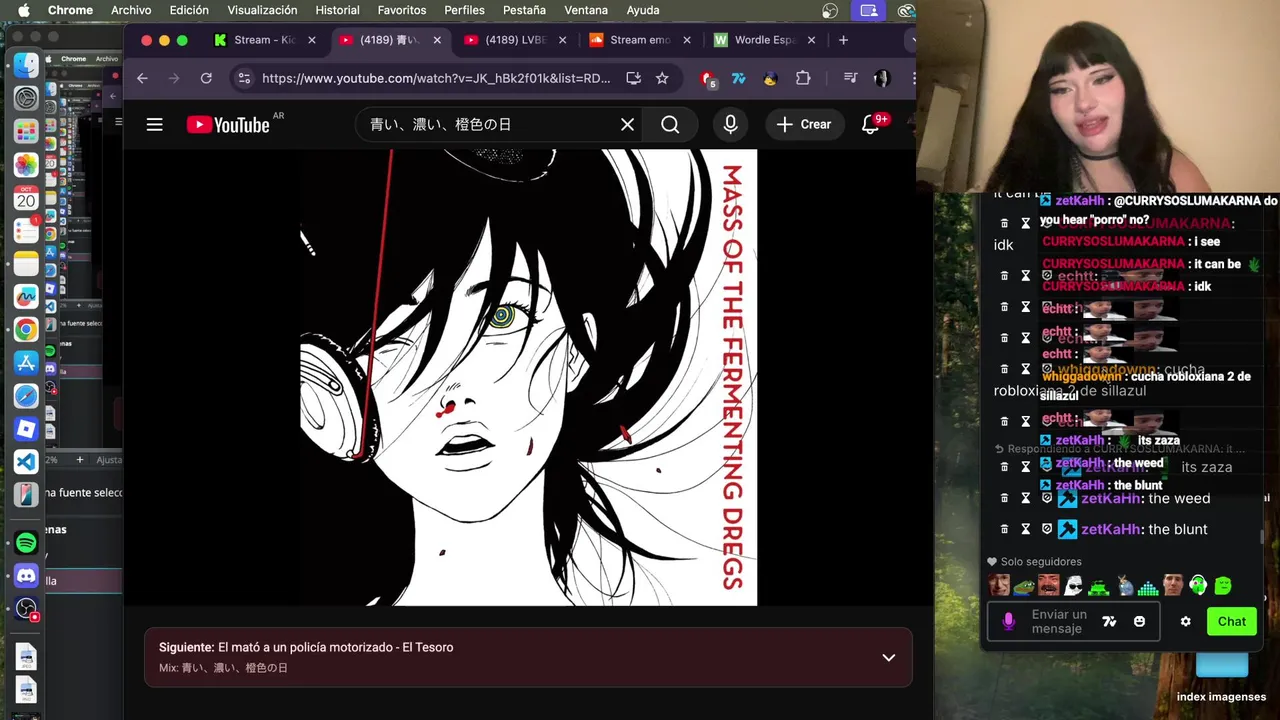Expand the Siguiente queue panel chevron
The width and height of the screenshot is (1280, 720).
coord(888,657)
